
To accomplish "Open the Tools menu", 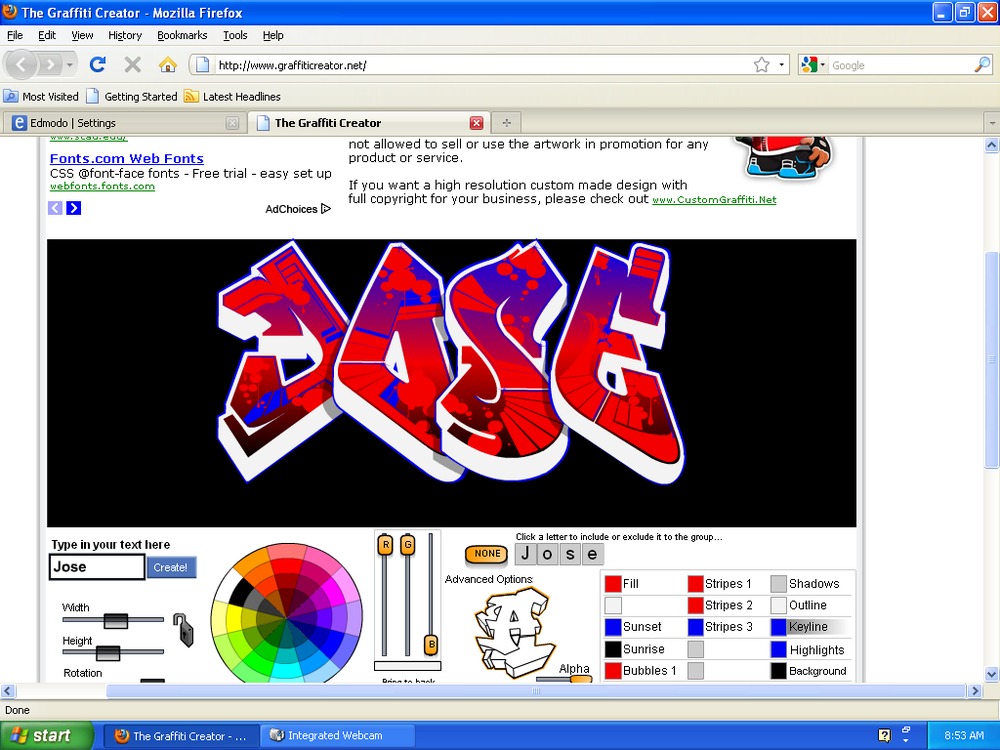I will coord(235,35).
